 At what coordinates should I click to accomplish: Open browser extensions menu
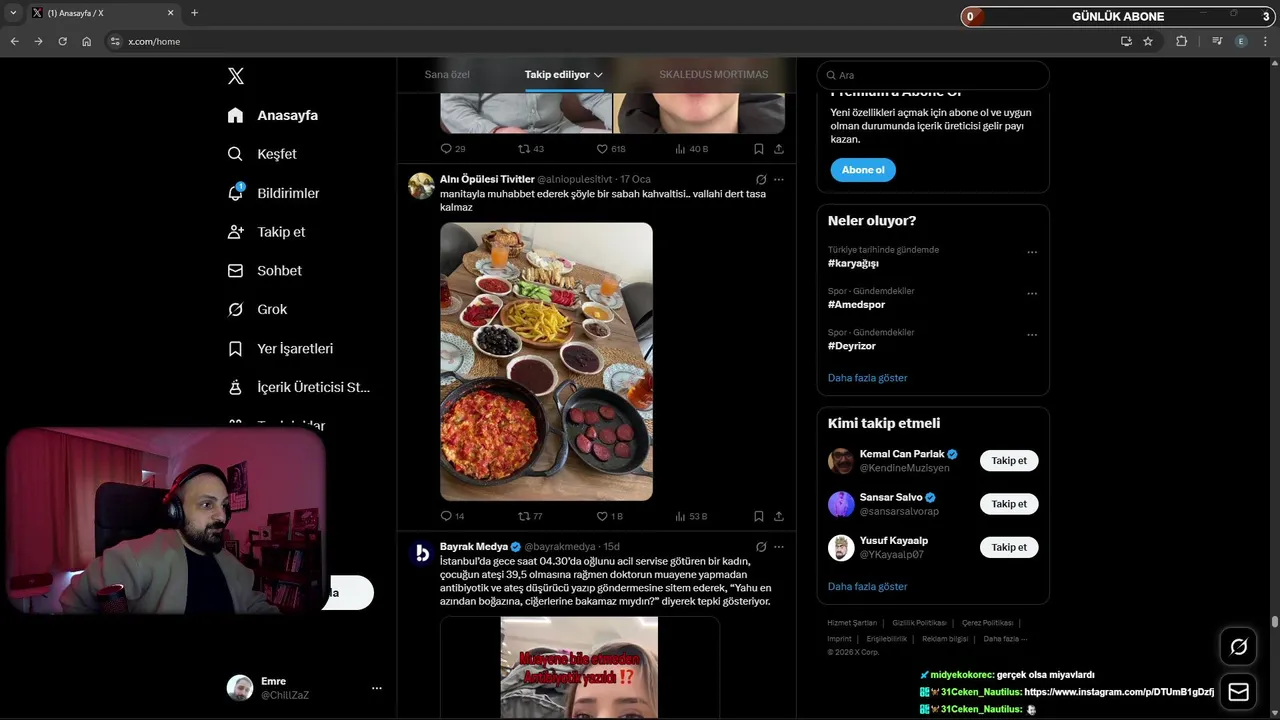[1182, 41]
